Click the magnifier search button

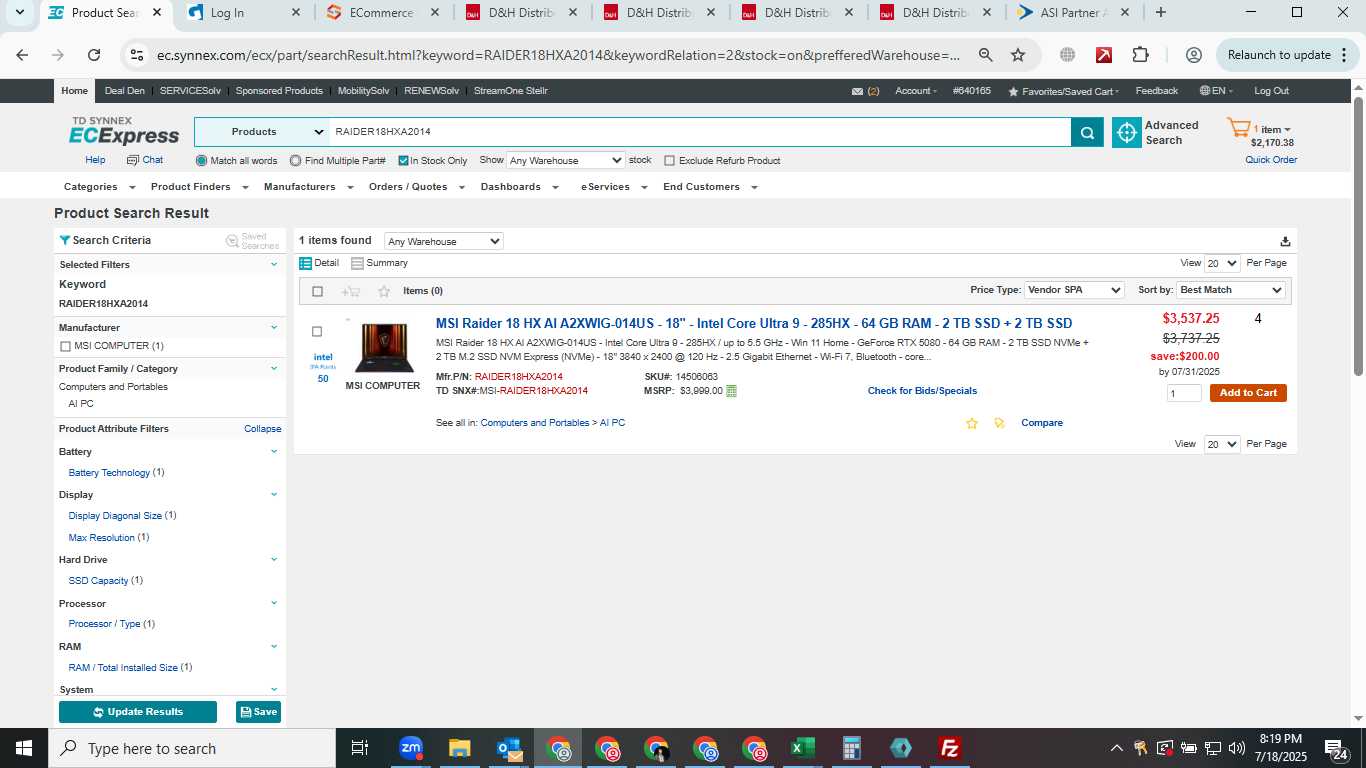point(1087,132)
